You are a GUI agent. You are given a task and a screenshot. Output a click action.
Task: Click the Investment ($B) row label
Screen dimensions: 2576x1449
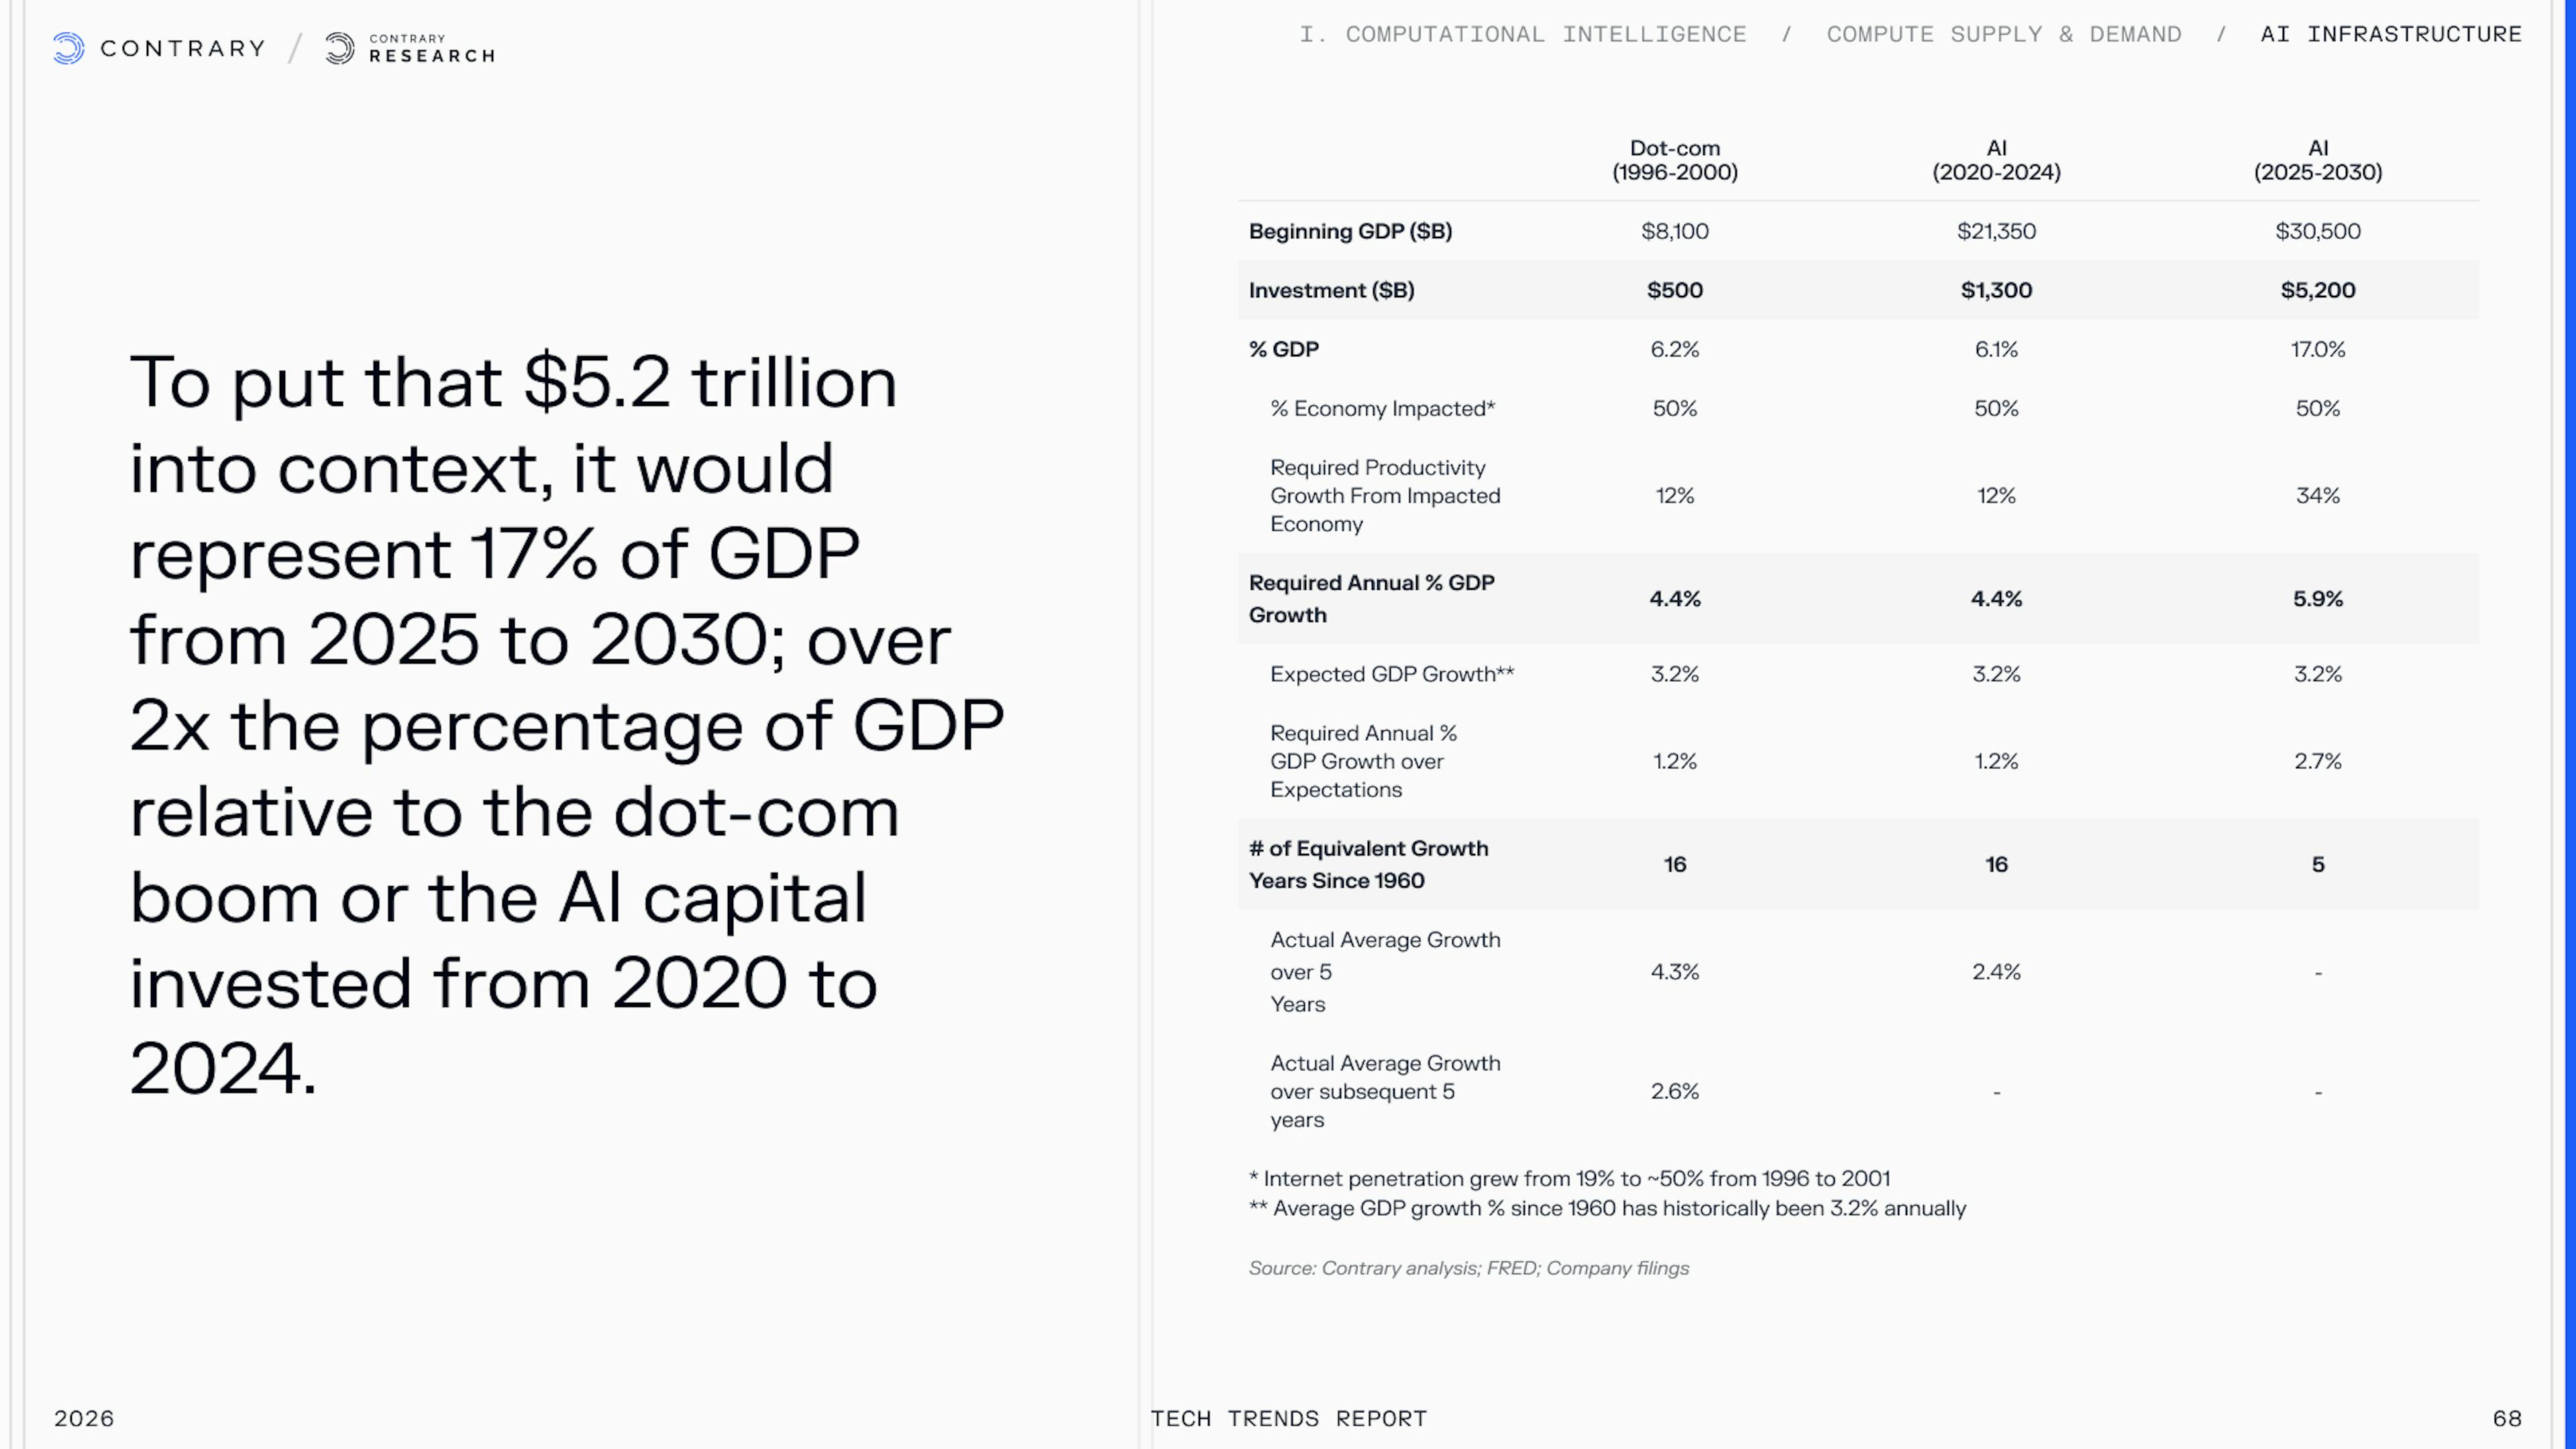(x=1331, y=290)
